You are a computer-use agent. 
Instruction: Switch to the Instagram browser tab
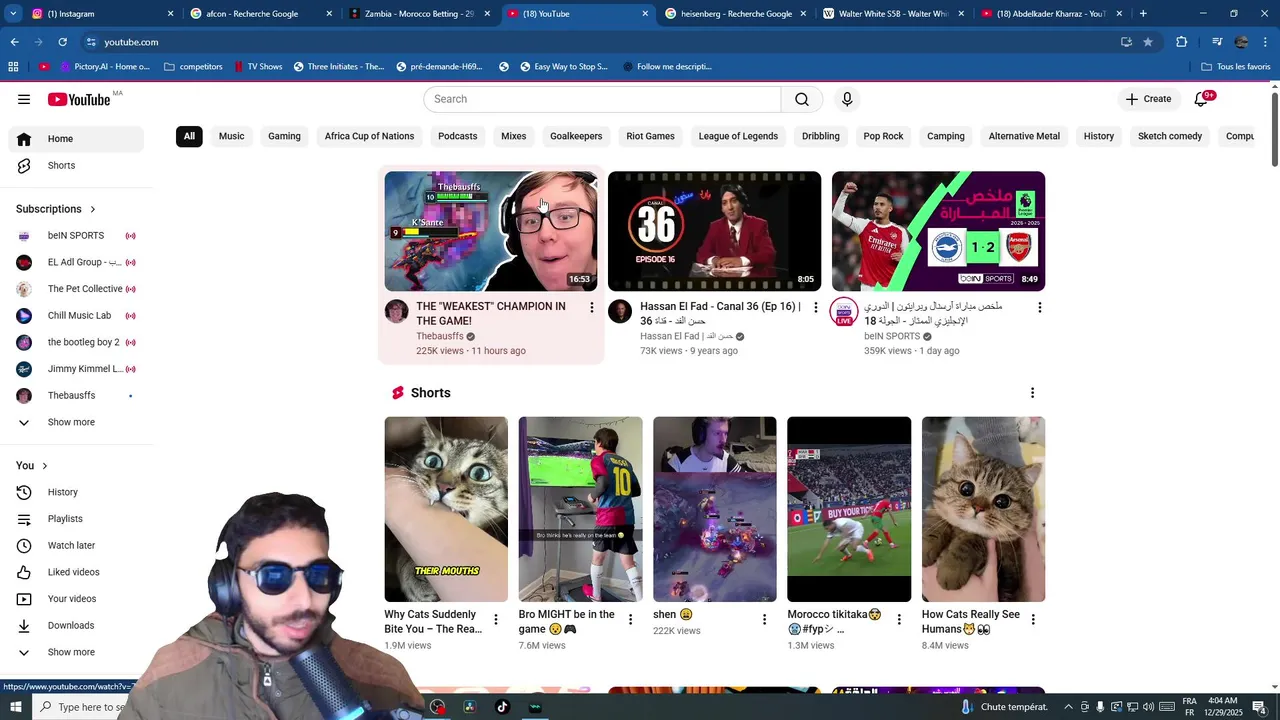(100, 14)
